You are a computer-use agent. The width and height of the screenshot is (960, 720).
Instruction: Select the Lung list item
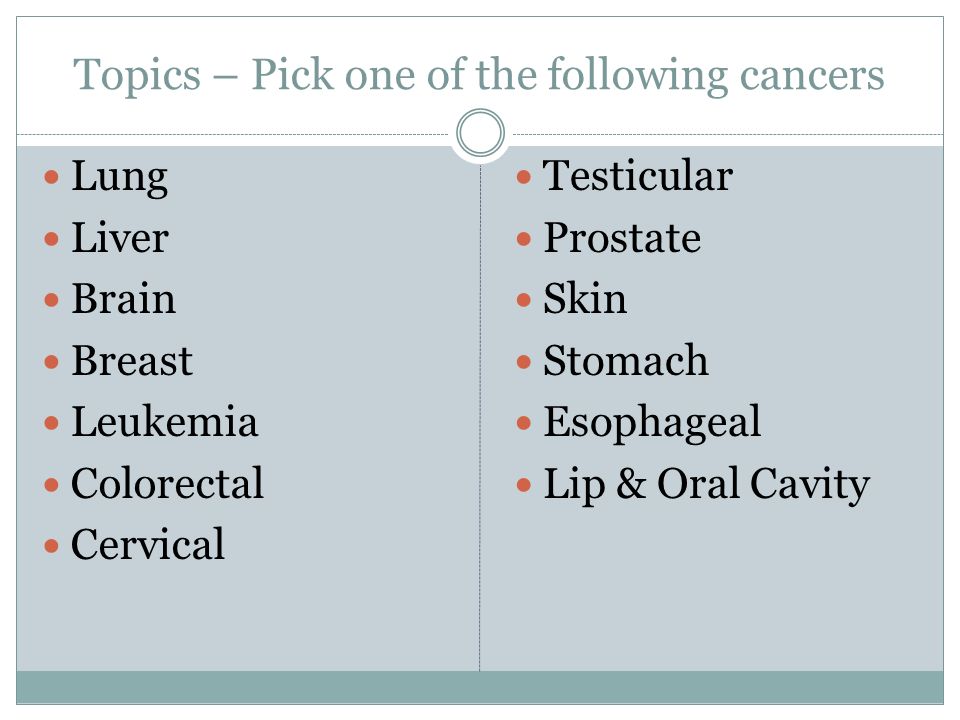click(x=119, y=178)
